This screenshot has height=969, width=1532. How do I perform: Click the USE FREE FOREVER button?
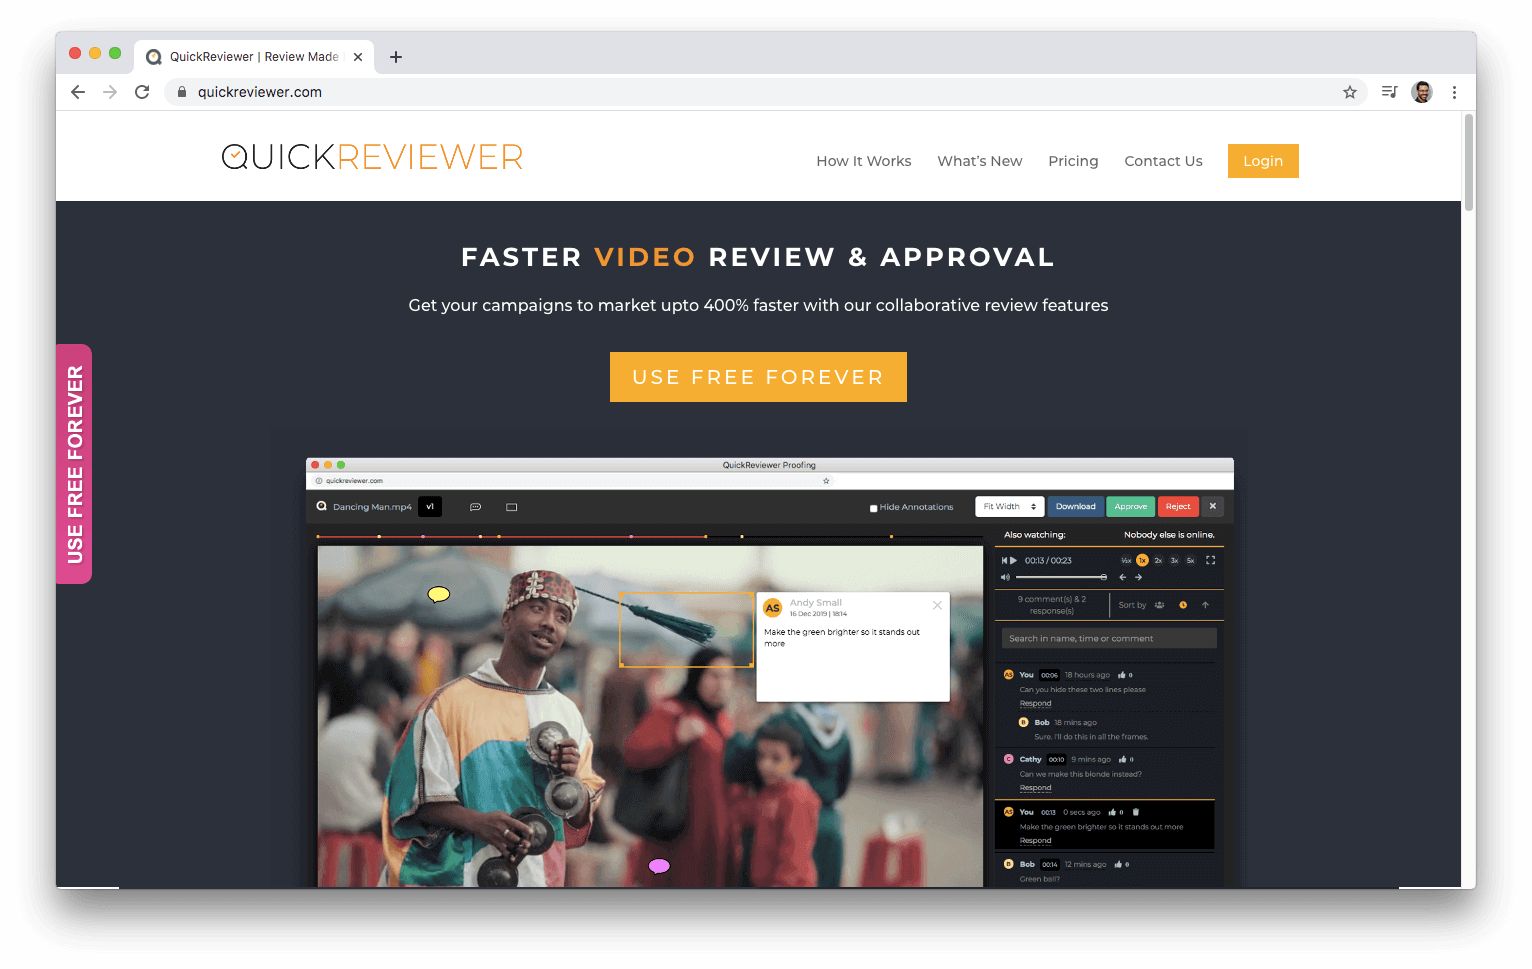coord(758,377)
